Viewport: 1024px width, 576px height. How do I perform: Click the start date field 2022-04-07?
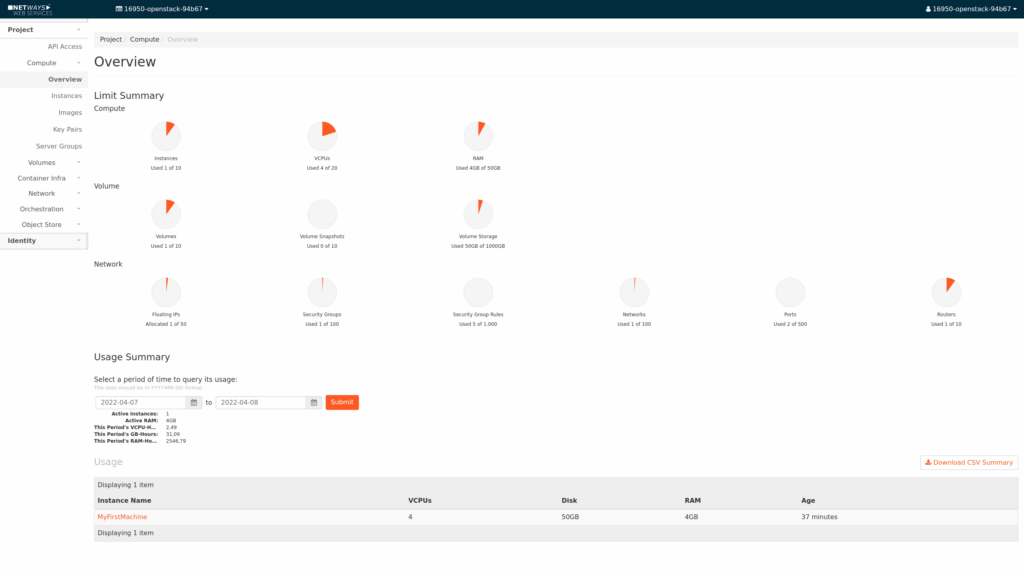[141, 402]
